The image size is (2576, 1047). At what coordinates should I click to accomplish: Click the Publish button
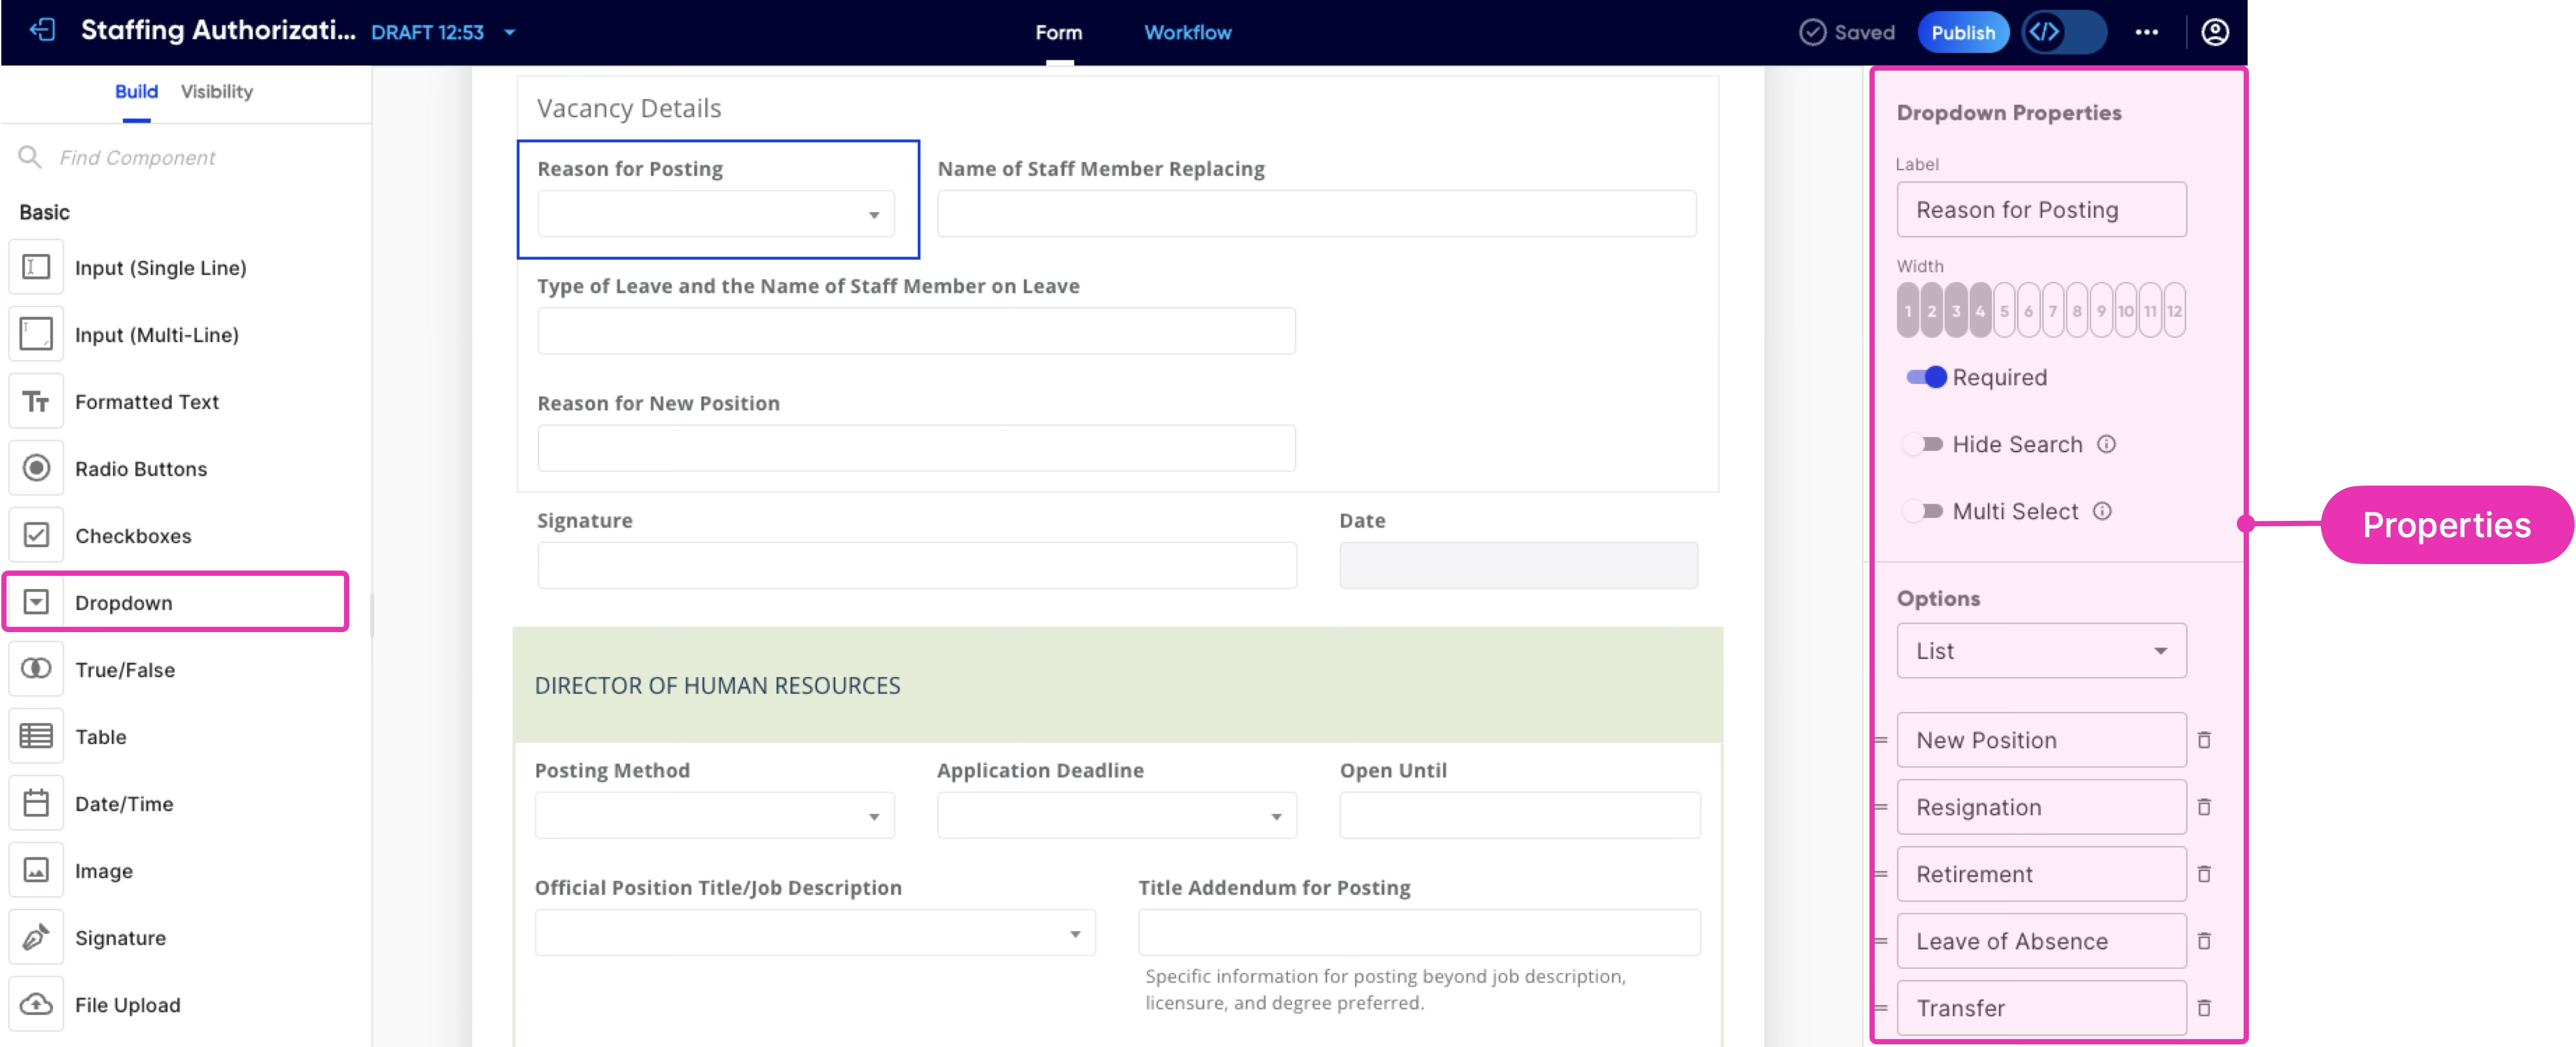pyautogui.click(x=1962, y=32)
